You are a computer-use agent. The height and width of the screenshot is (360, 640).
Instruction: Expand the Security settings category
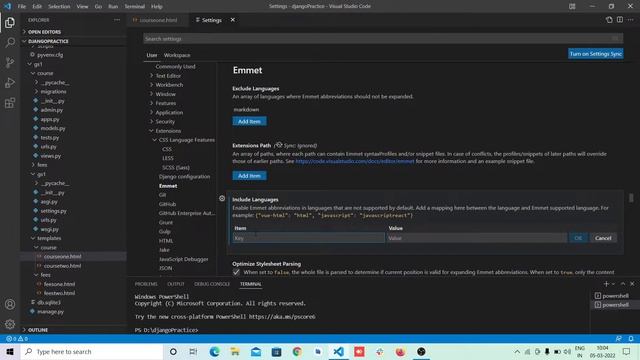(x=151, y=121)
